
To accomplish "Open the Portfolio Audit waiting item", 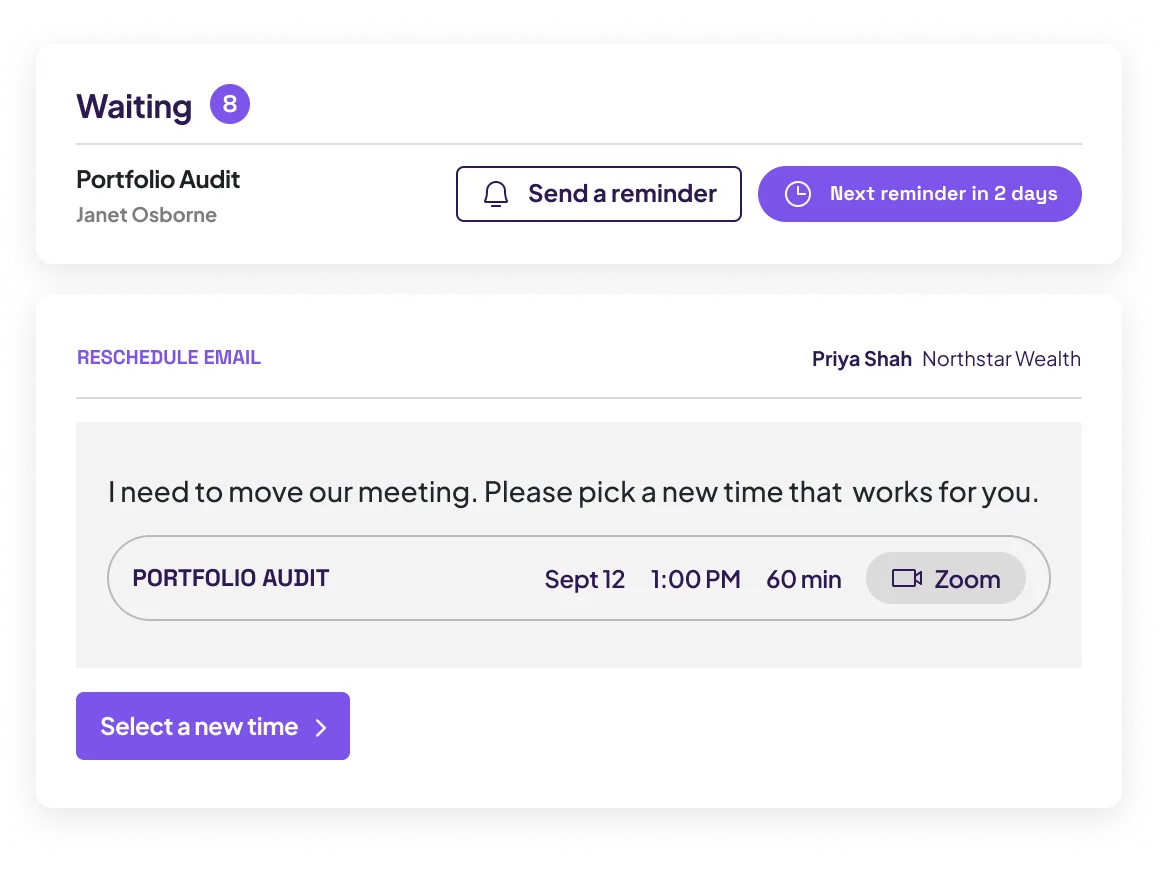I will click(158, 179).
